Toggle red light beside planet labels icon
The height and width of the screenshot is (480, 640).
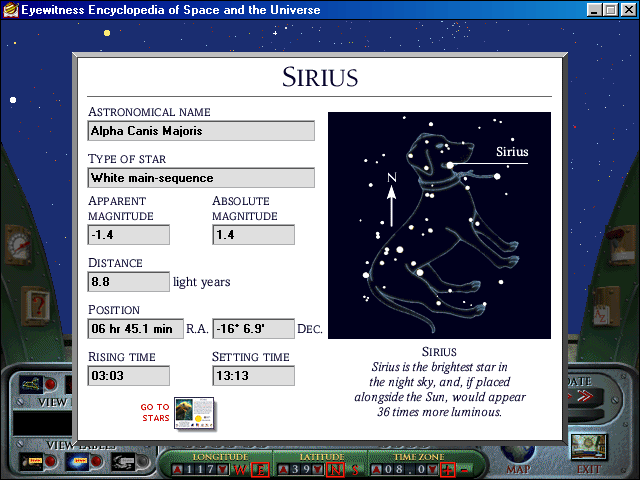(51, 462)
